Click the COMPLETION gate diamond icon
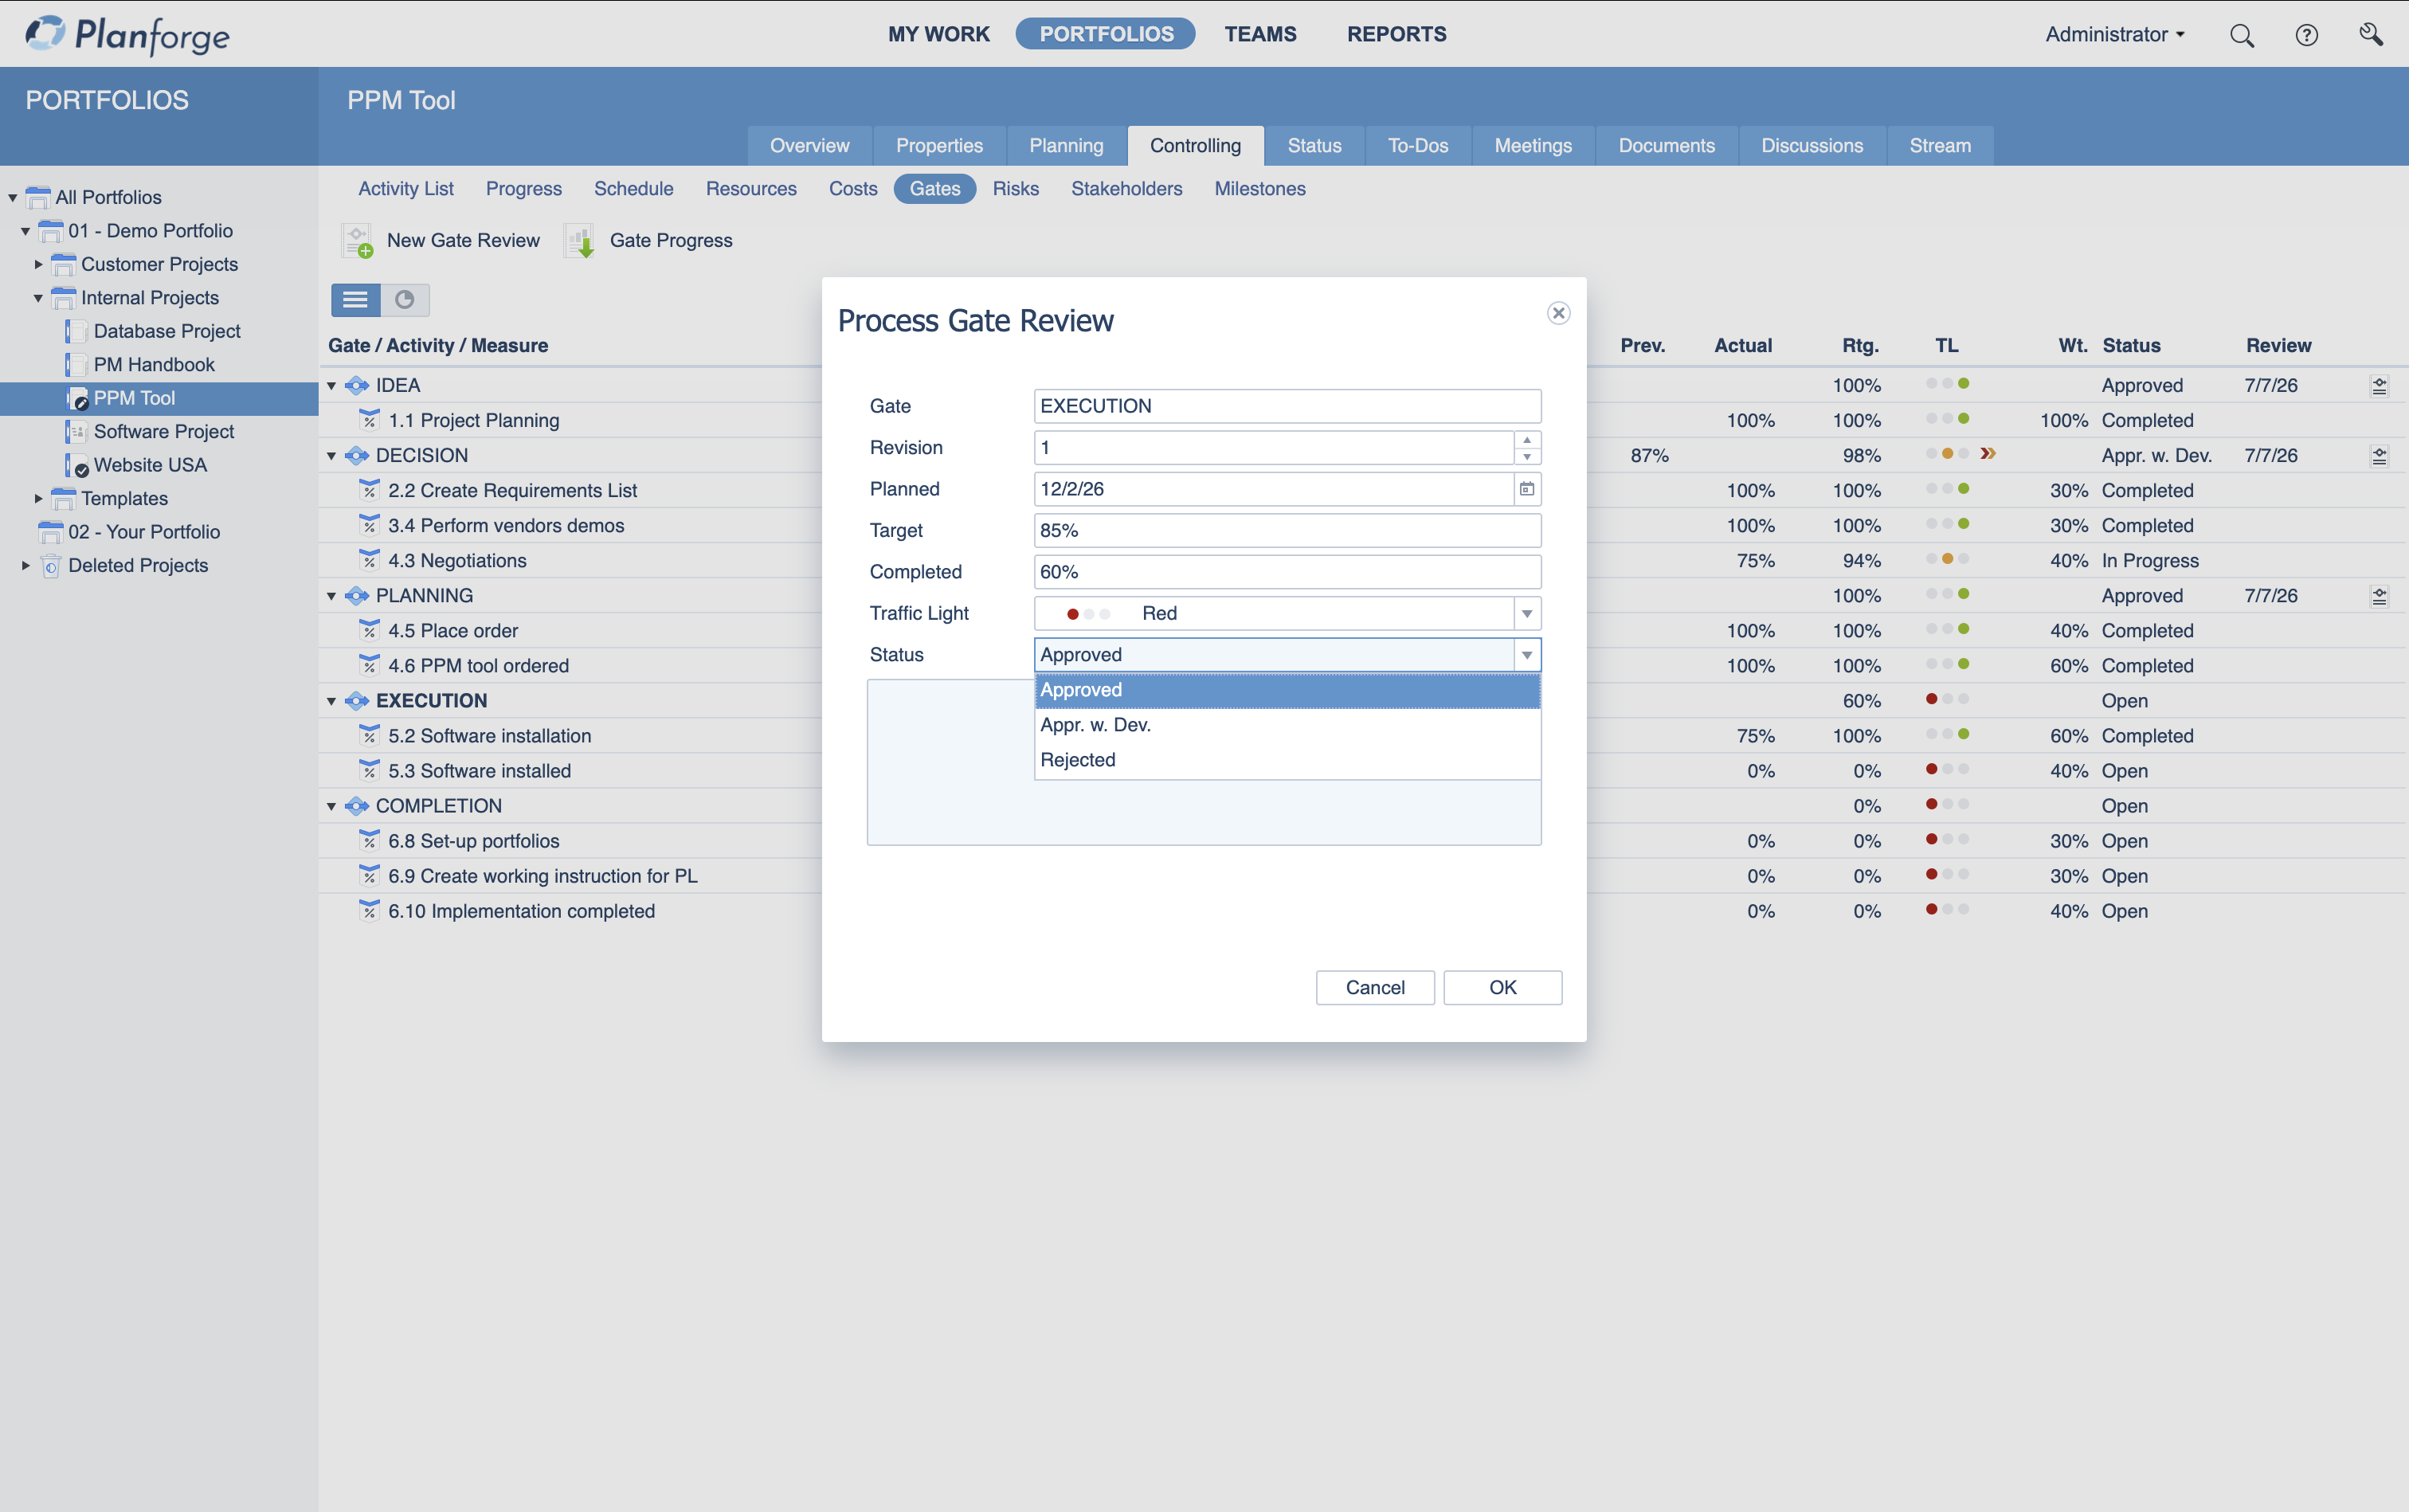 tap(357, 806)
